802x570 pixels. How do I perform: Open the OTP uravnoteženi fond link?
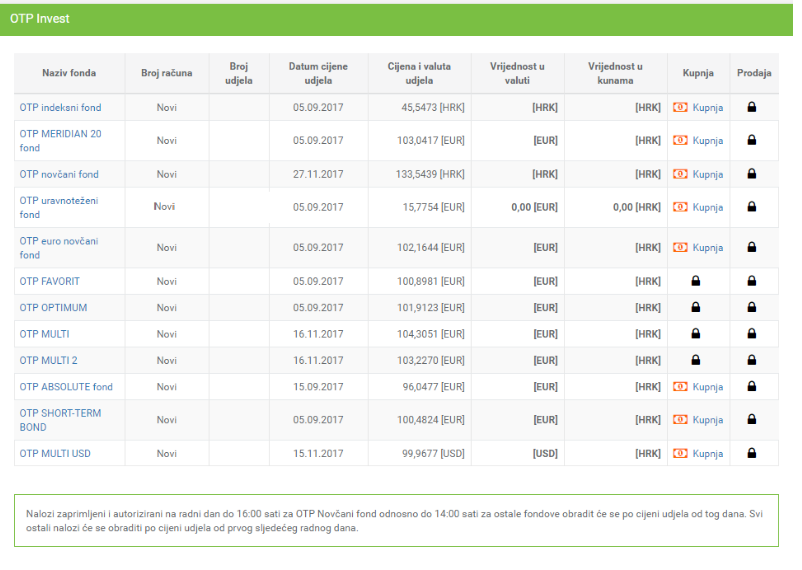tap(59, 208)
